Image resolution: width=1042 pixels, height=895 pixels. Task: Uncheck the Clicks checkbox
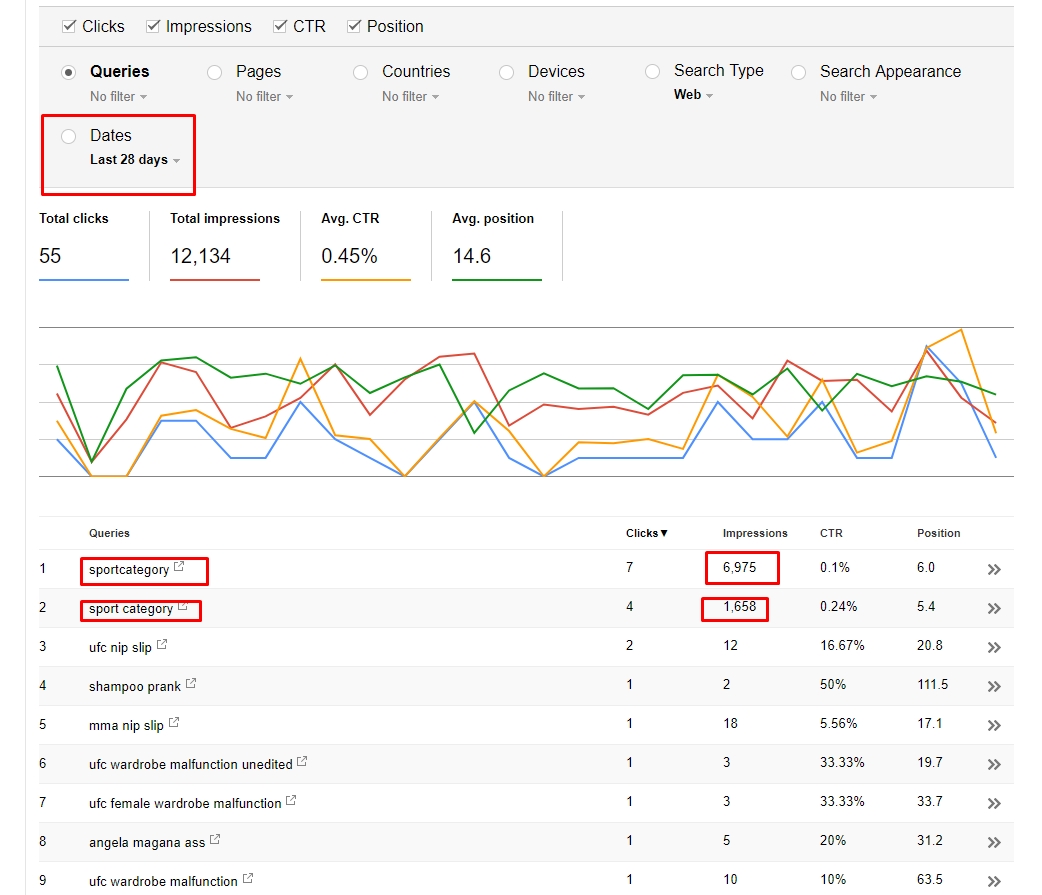click(70, 26)
